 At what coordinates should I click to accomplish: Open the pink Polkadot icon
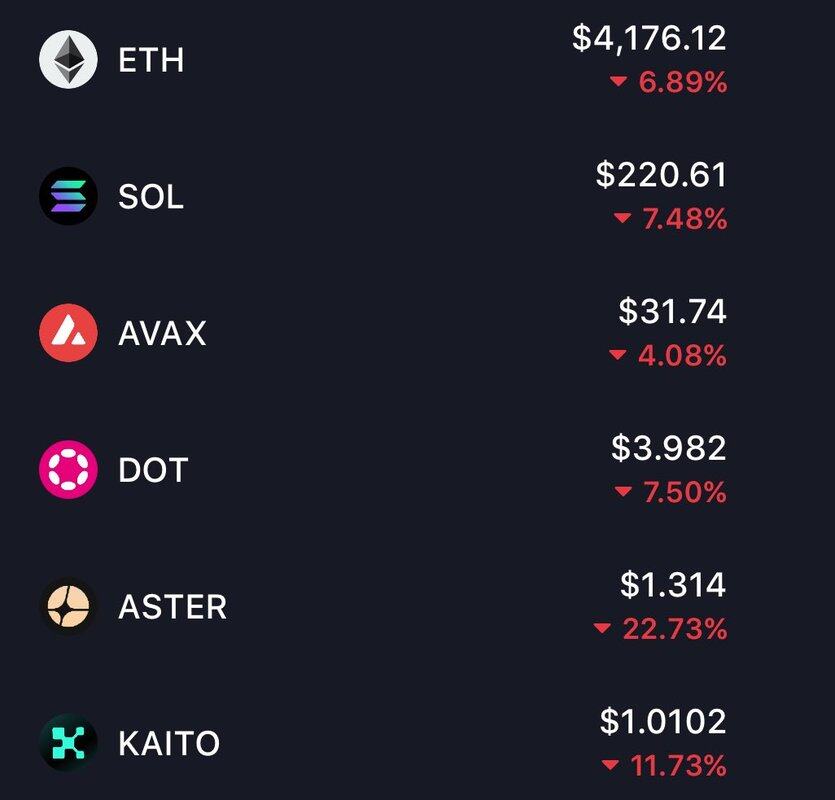(x=68, y=469)
